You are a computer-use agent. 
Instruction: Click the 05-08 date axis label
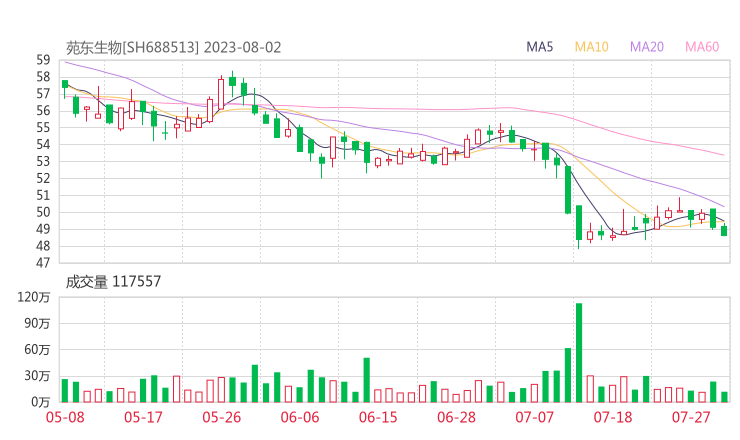coord(65,417)
